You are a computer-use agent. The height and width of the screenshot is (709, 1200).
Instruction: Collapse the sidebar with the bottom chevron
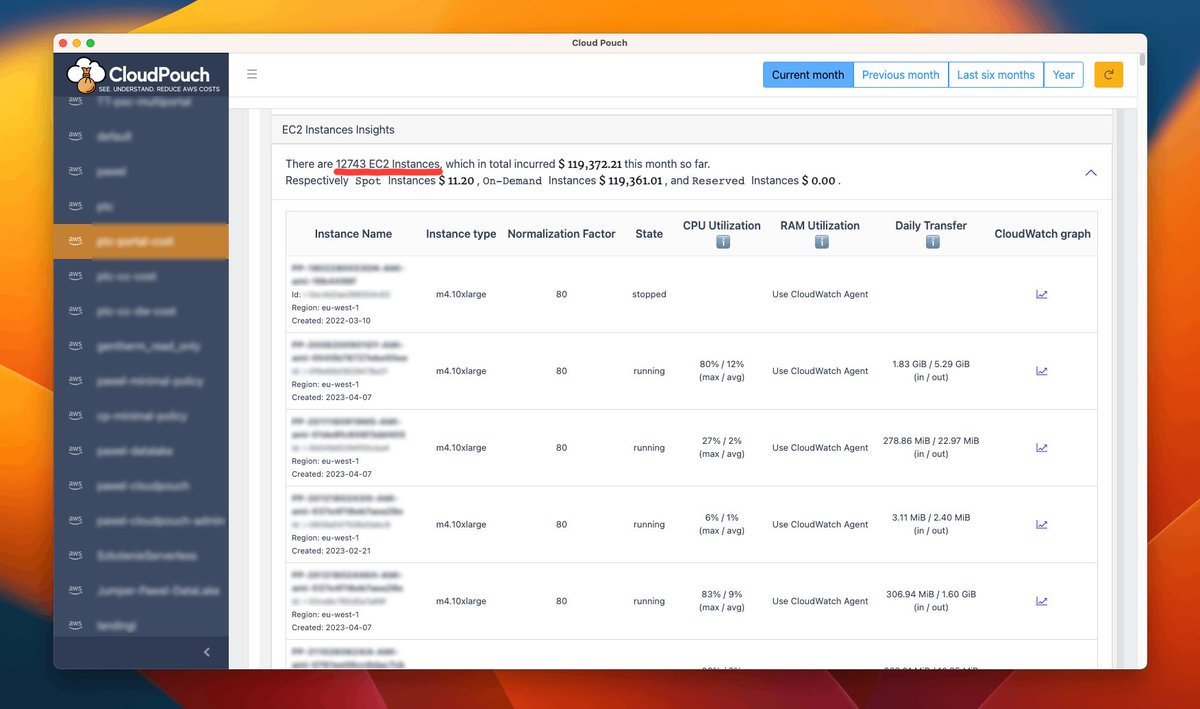207,652
